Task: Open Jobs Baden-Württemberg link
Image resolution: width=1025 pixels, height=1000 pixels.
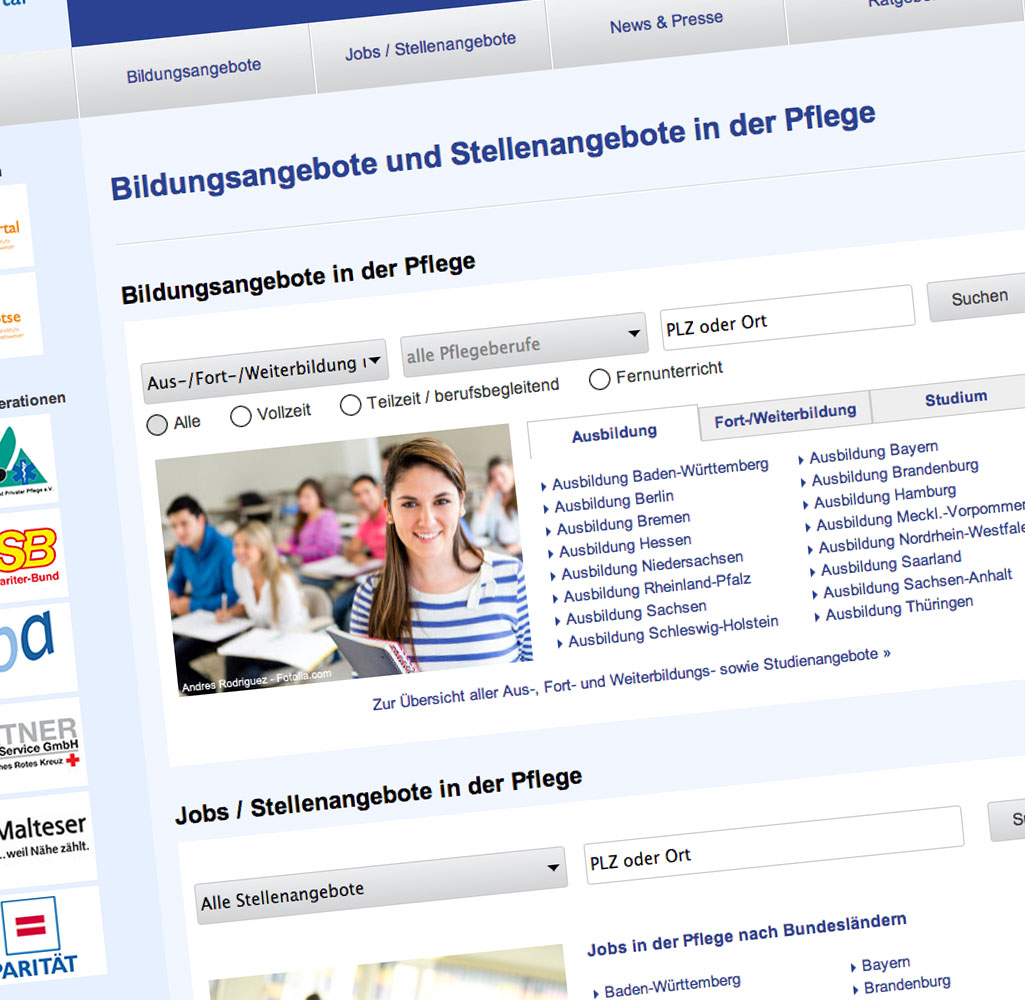Action: click(x=672, y=986)
